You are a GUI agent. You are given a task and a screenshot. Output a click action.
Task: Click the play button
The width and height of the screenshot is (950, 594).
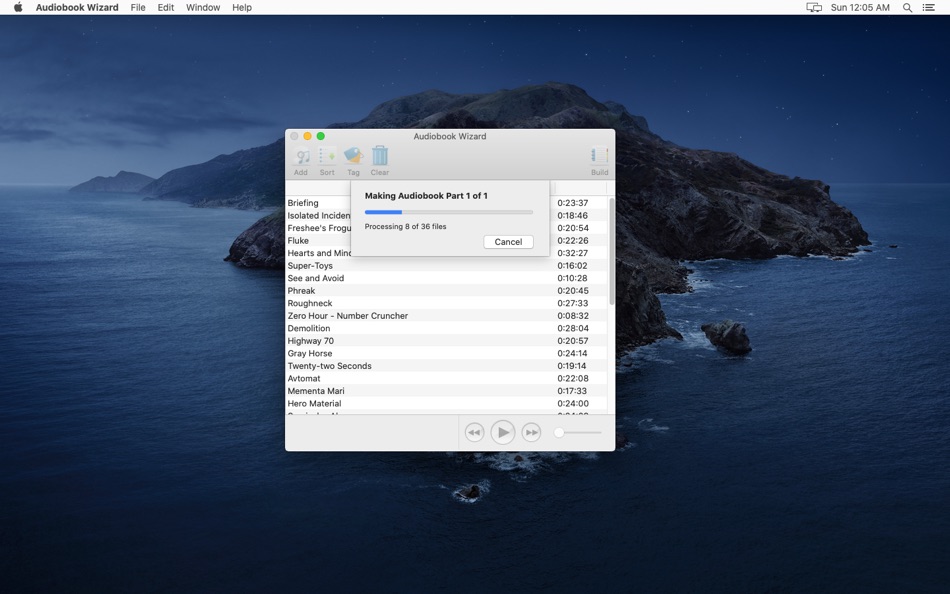tap(503, 432)
